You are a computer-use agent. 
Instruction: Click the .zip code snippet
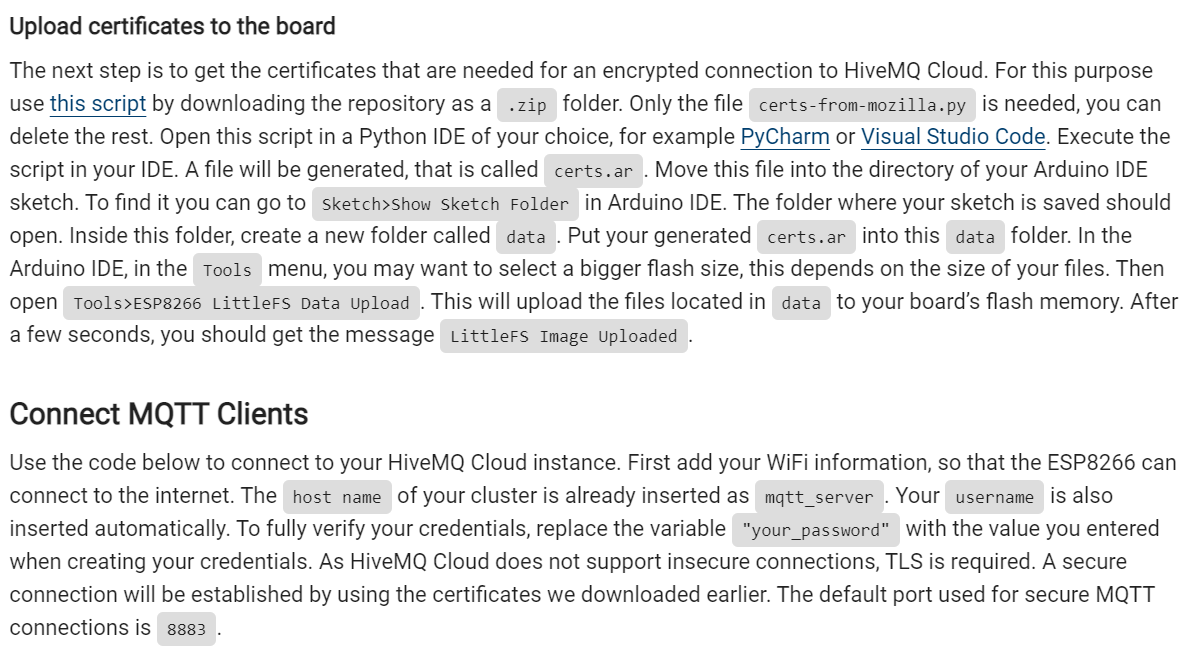coord(527,105)
